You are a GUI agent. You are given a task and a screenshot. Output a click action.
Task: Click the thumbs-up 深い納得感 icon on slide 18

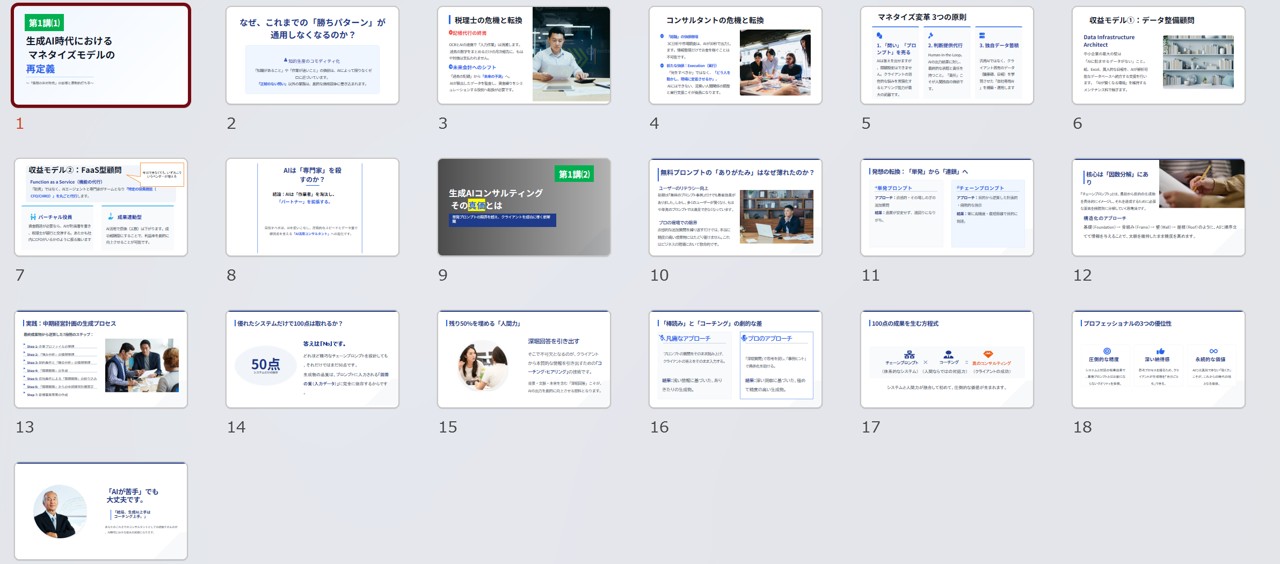pos(1160,351)
